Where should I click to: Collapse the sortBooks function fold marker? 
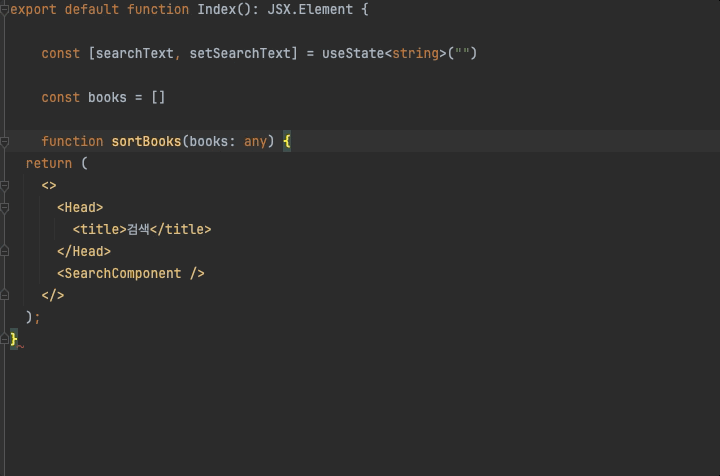(5, 142)
